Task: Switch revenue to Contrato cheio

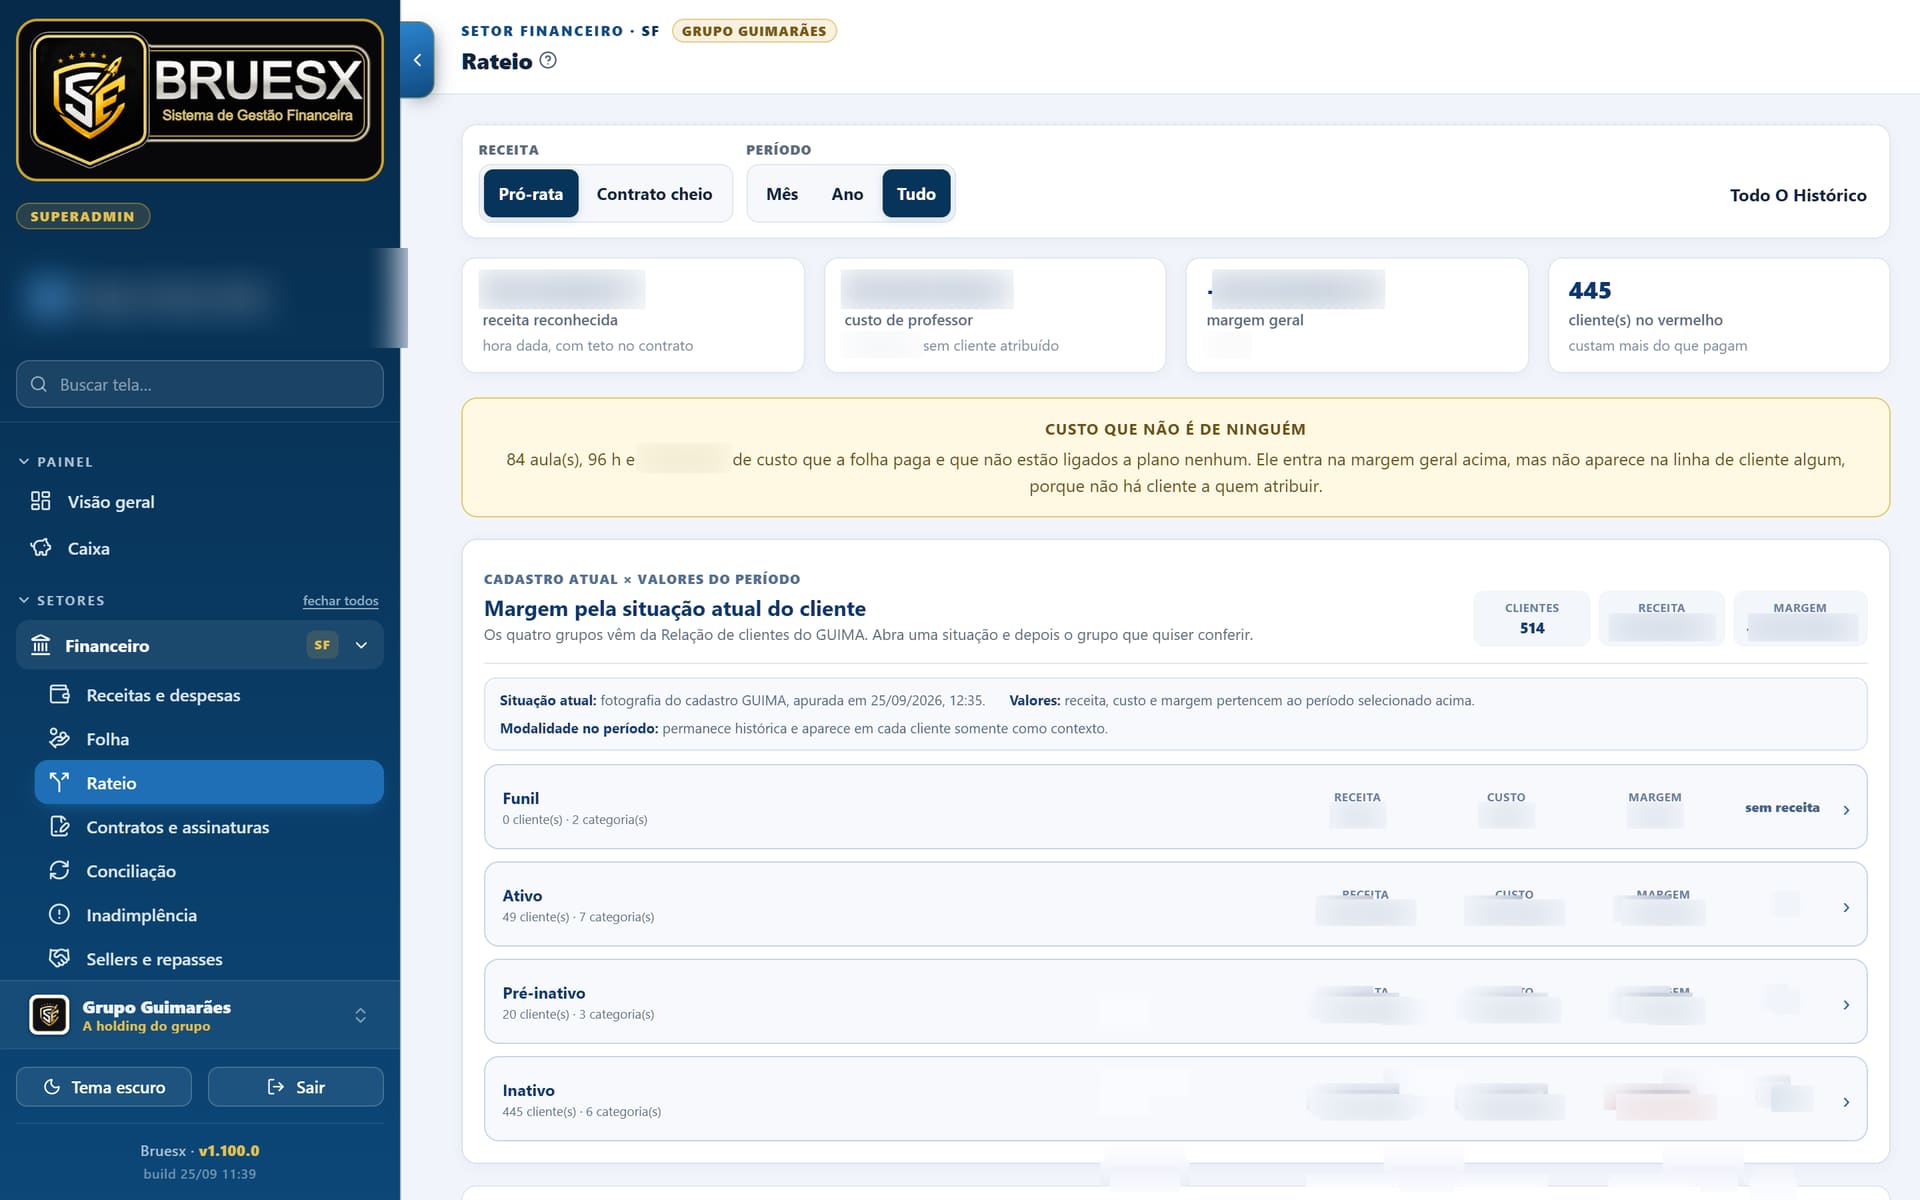Action: (655, 194)
